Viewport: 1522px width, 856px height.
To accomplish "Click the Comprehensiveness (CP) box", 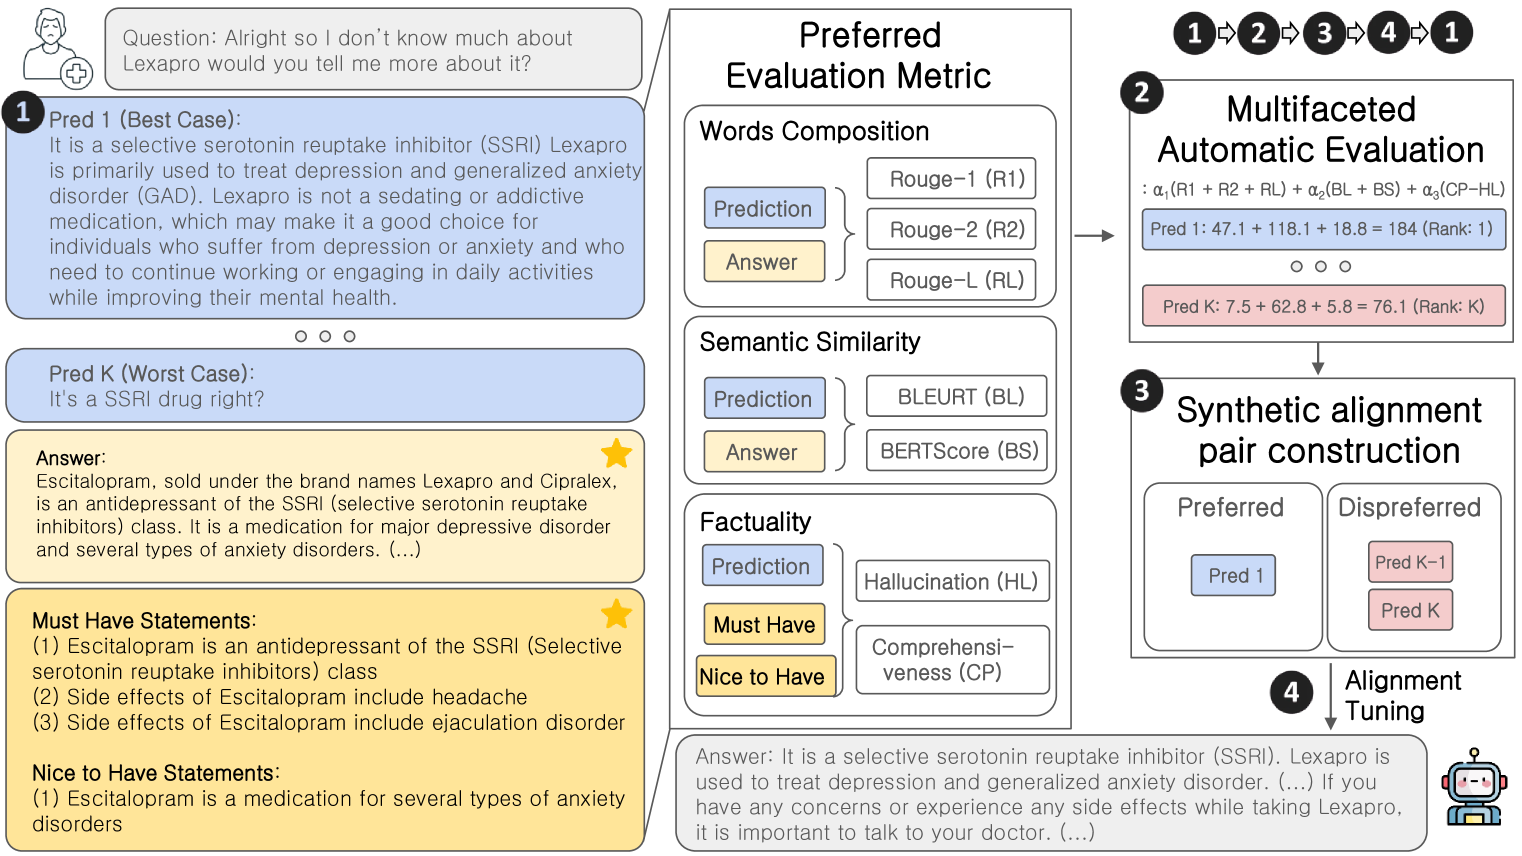I will click(x=951, y=660).
